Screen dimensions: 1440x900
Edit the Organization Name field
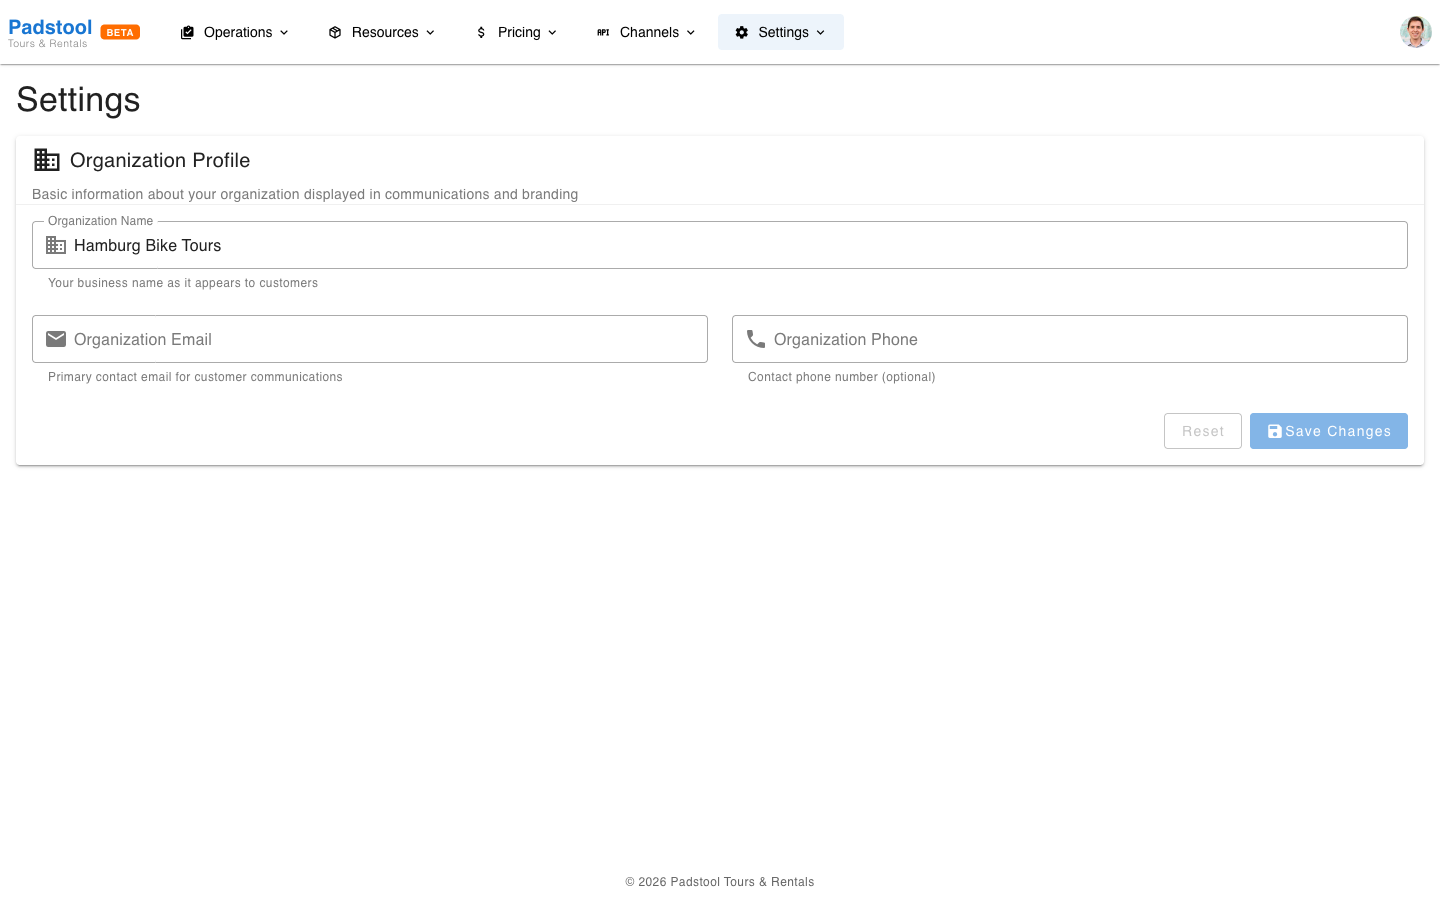[720, 245]
